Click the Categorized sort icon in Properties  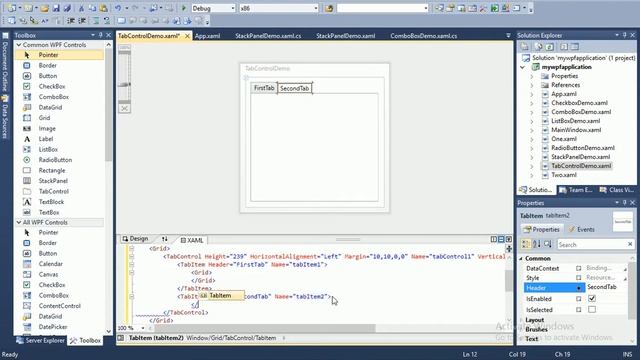pyautogui.click(x=526, y=244)
